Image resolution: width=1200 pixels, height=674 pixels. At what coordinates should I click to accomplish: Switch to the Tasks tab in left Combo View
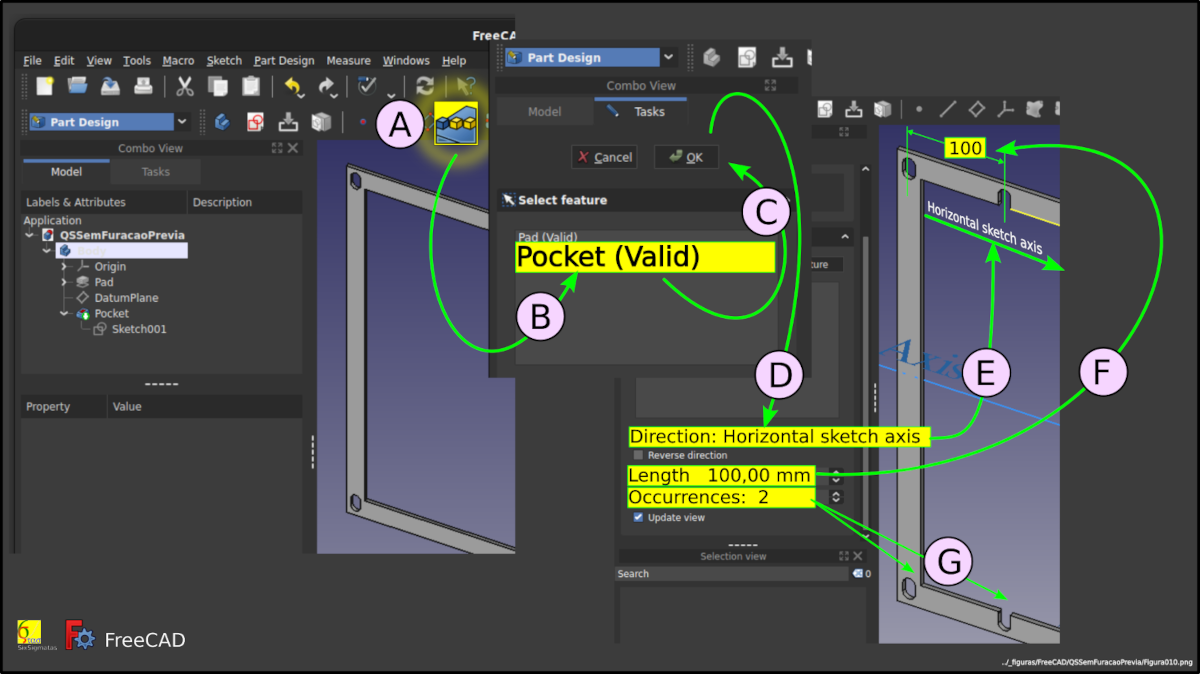155,172
